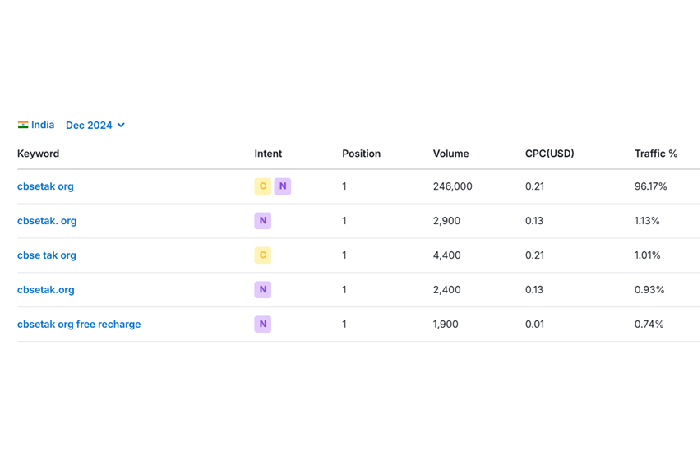This screenshot has height=450, width=700.
Task: Select the traffic value 1.01%
Action: 647,255
